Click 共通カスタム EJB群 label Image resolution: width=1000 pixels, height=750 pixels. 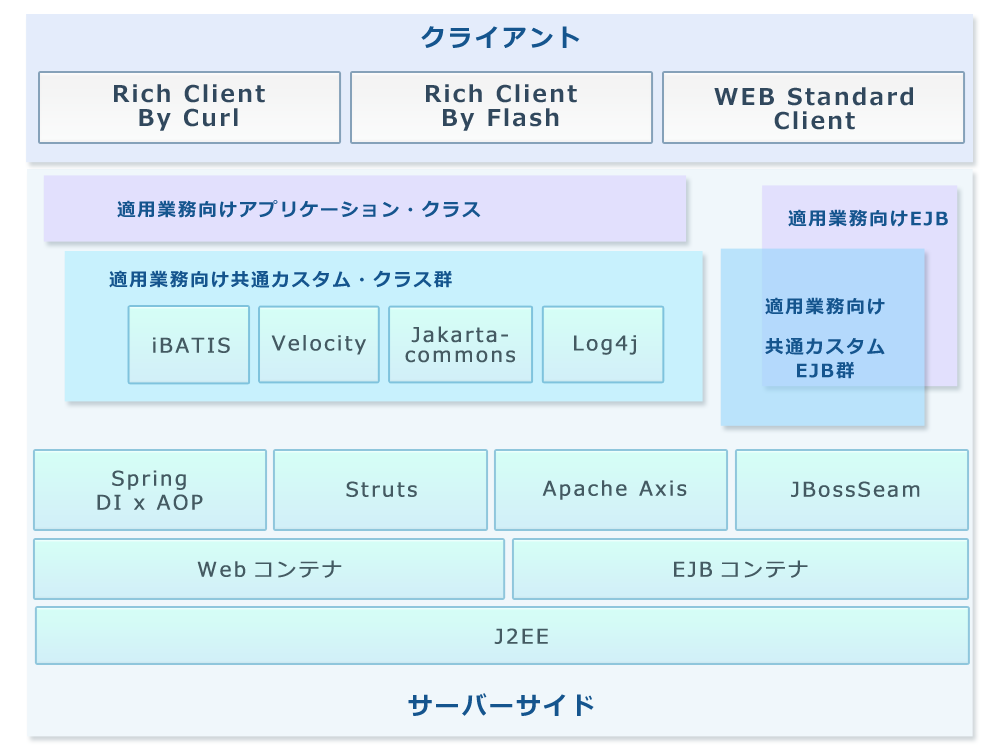click(825, 358)
